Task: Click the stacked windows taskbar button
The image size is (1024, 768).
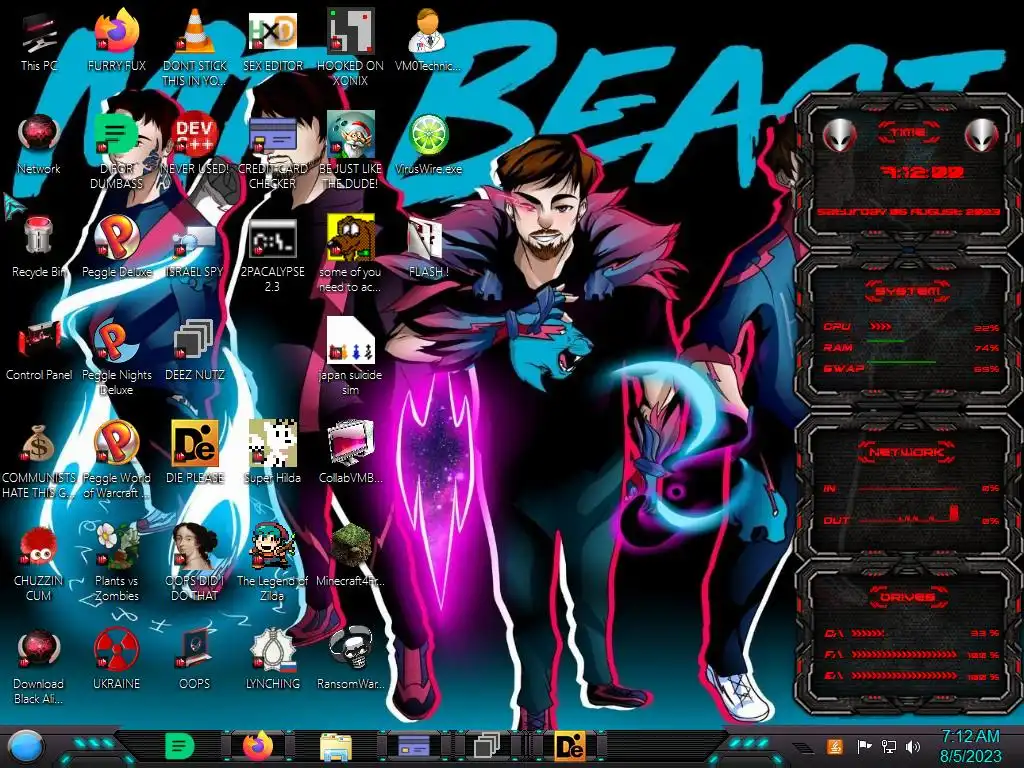Action: [487, 746]
